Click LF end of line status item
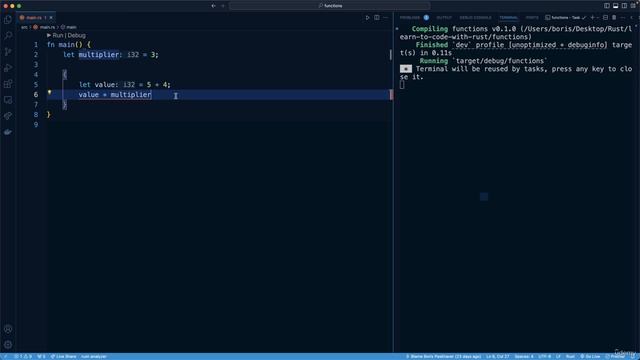This screenshot has width=640, height=360. coord(558,356)
